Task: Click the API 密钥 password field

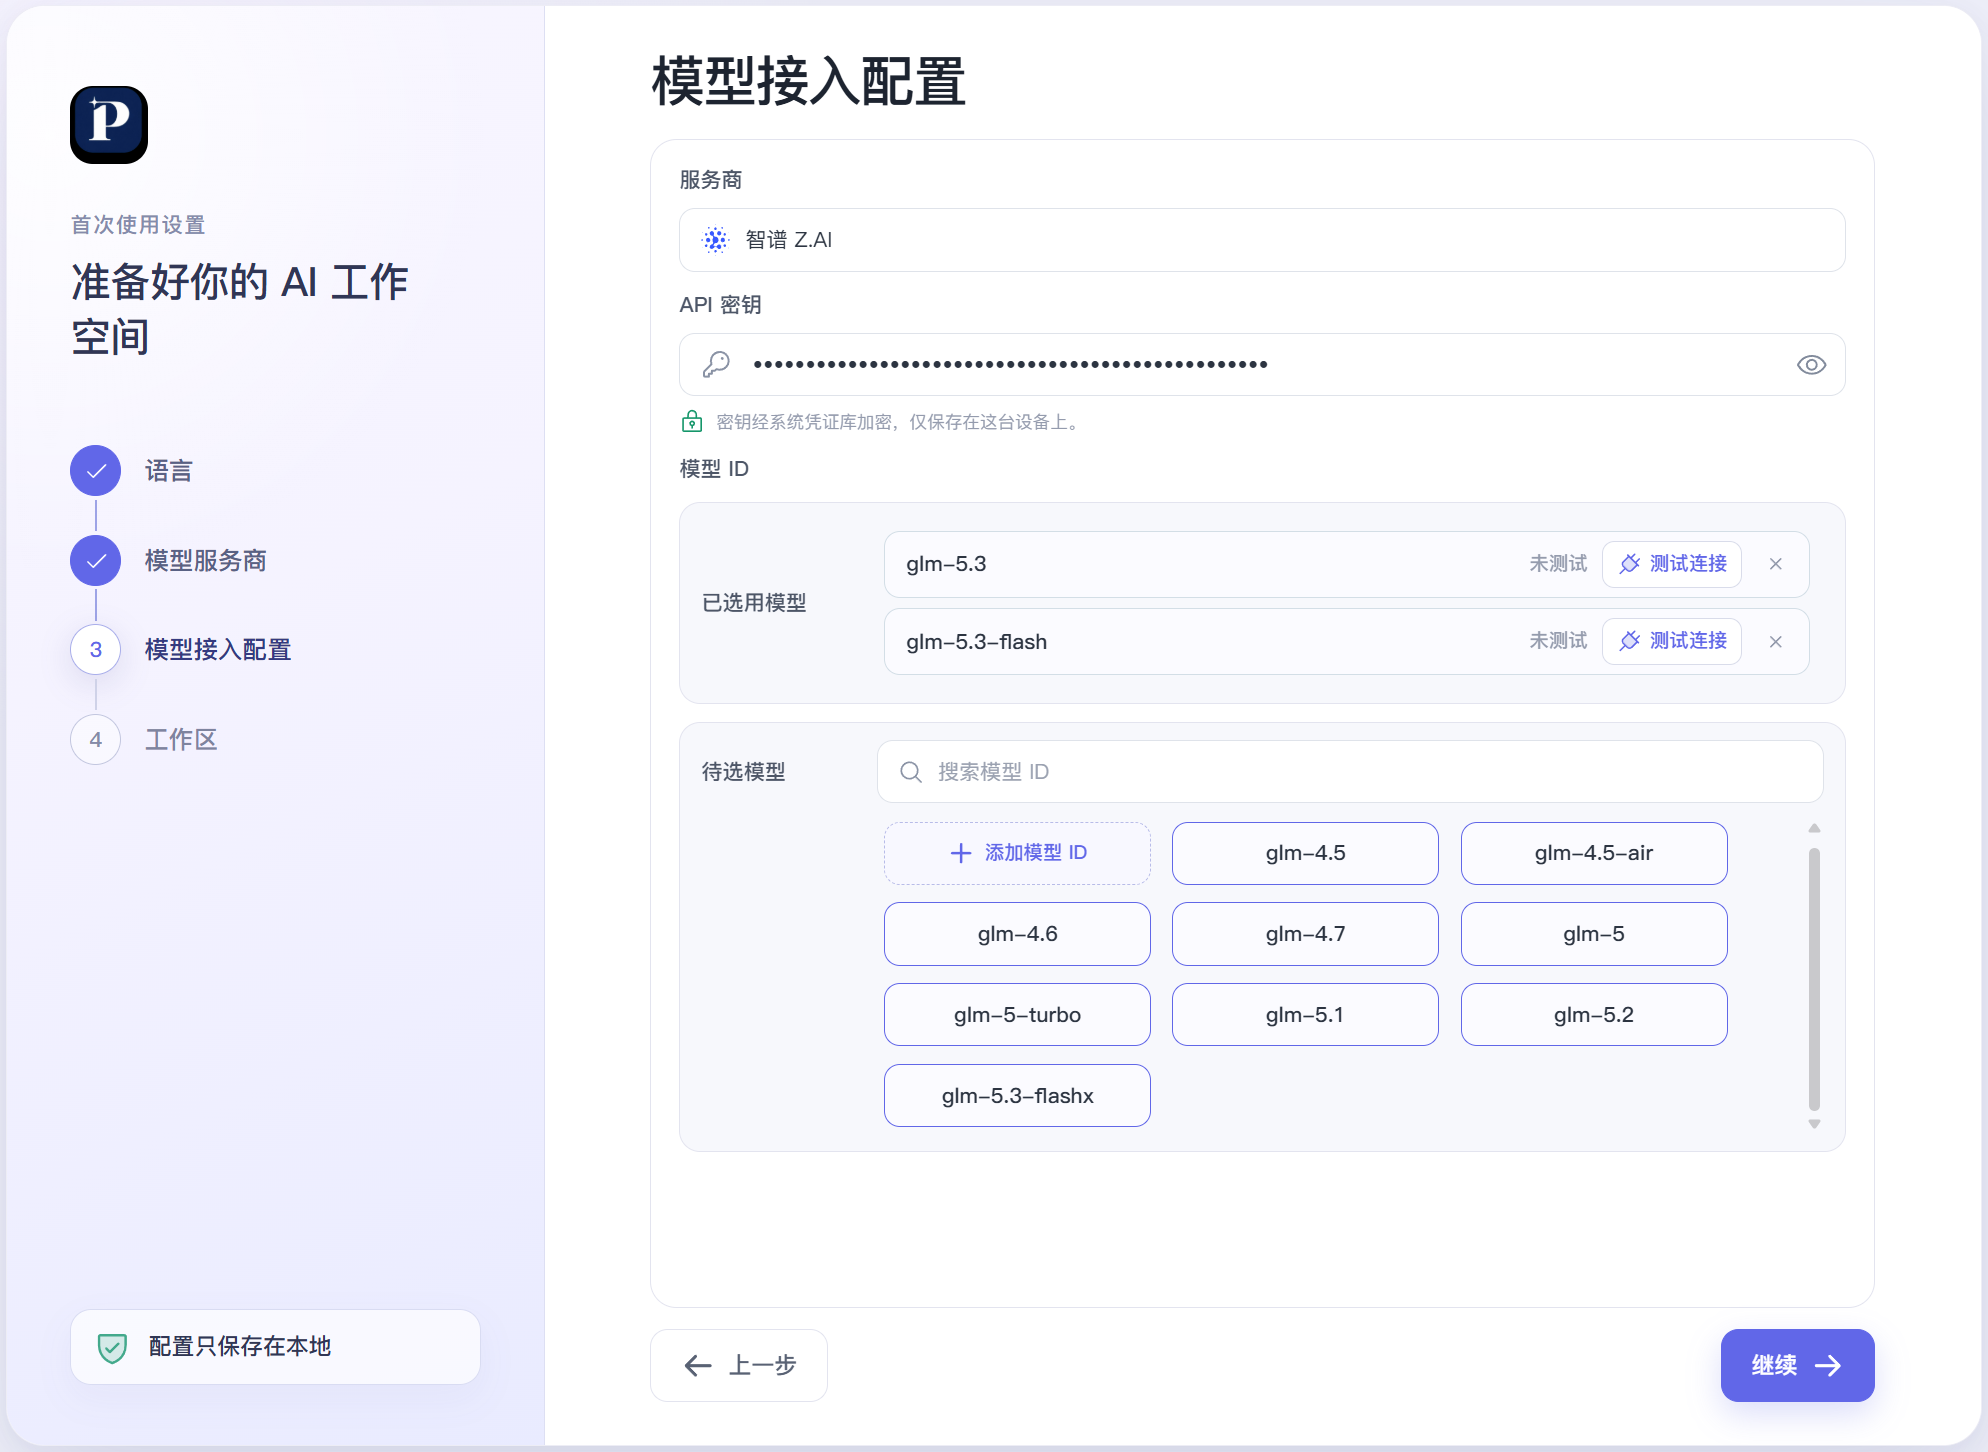Action: coord(1262,365)
